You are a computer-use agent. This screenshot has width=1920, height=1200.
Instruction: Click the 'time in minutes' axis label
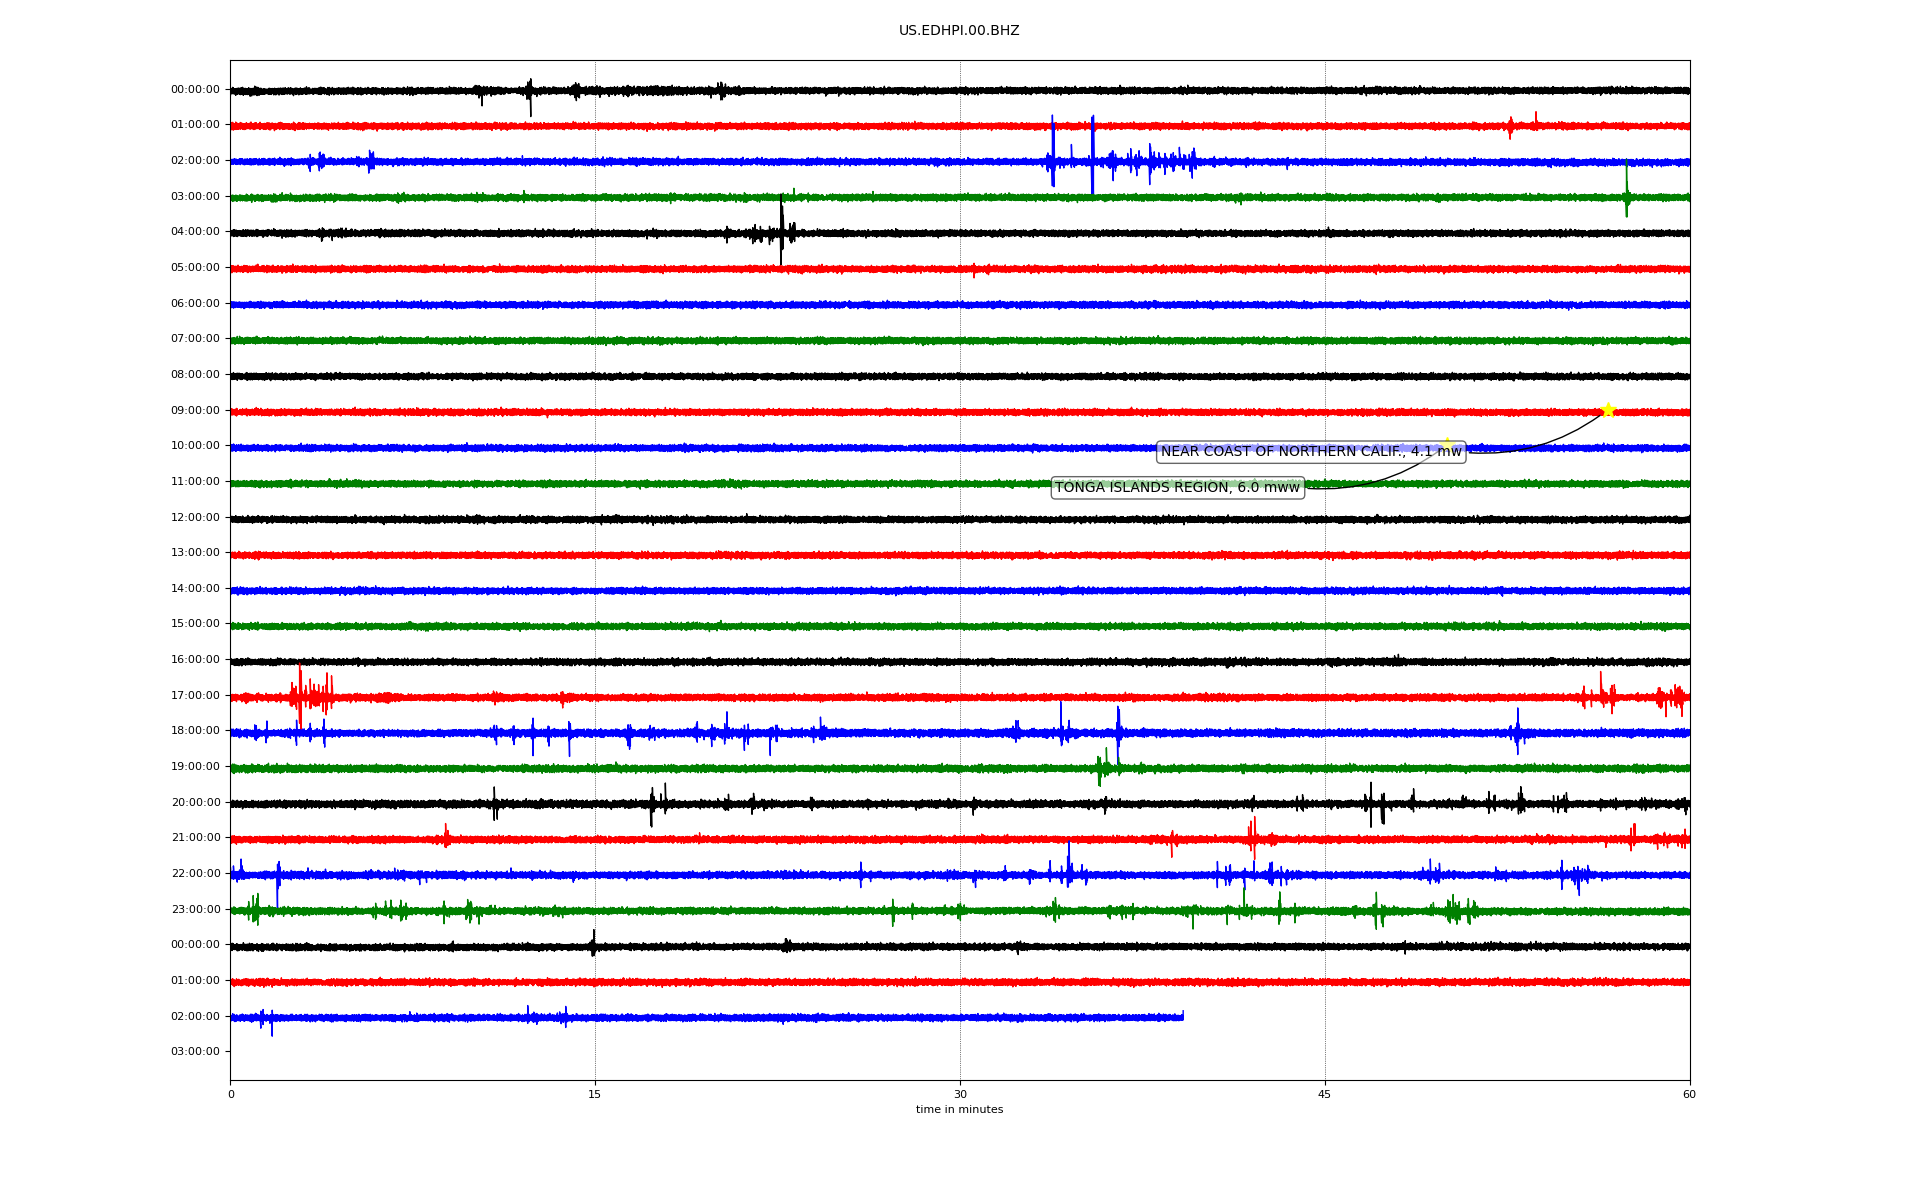pyautogui.click(x=959, y=1110)
